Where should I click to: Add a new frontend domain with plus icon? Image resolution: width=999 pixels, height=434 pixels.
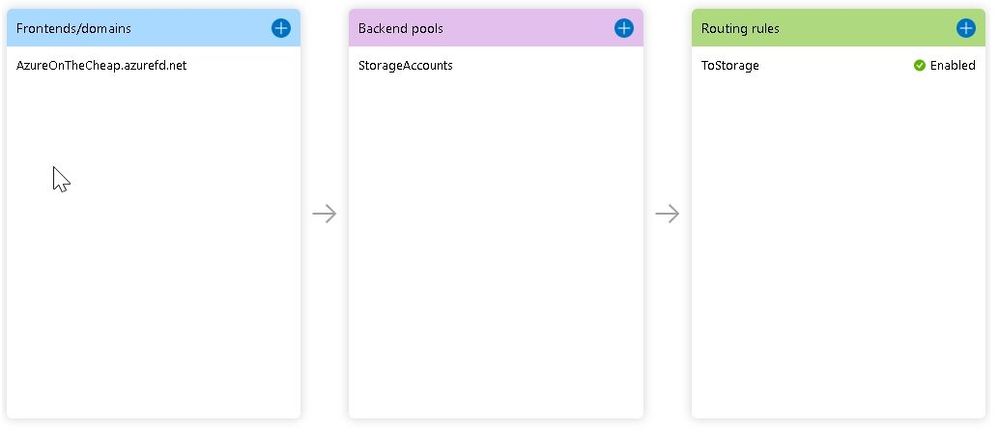point(281,28)
